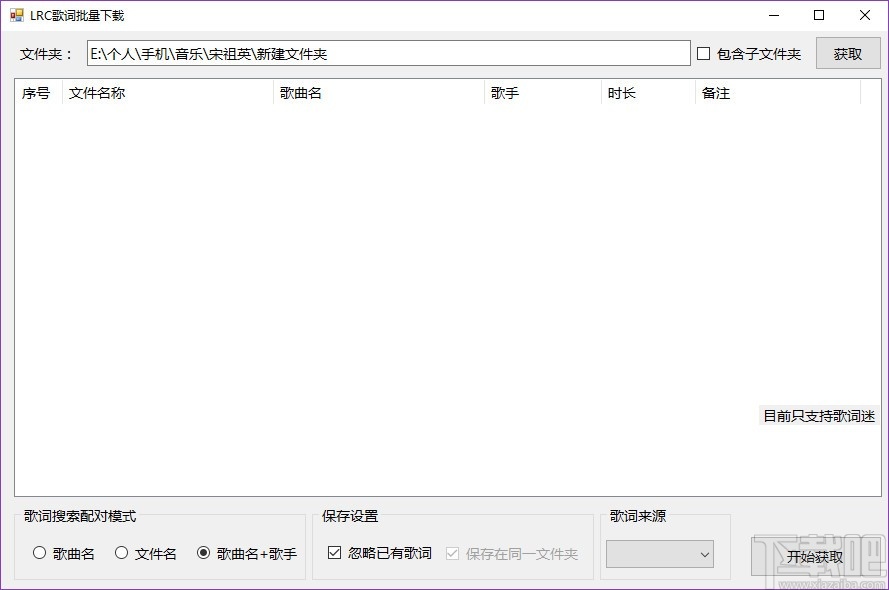889x590 pixels.
Task: Click the 序号 column header
Action: (x=36, y=92)
